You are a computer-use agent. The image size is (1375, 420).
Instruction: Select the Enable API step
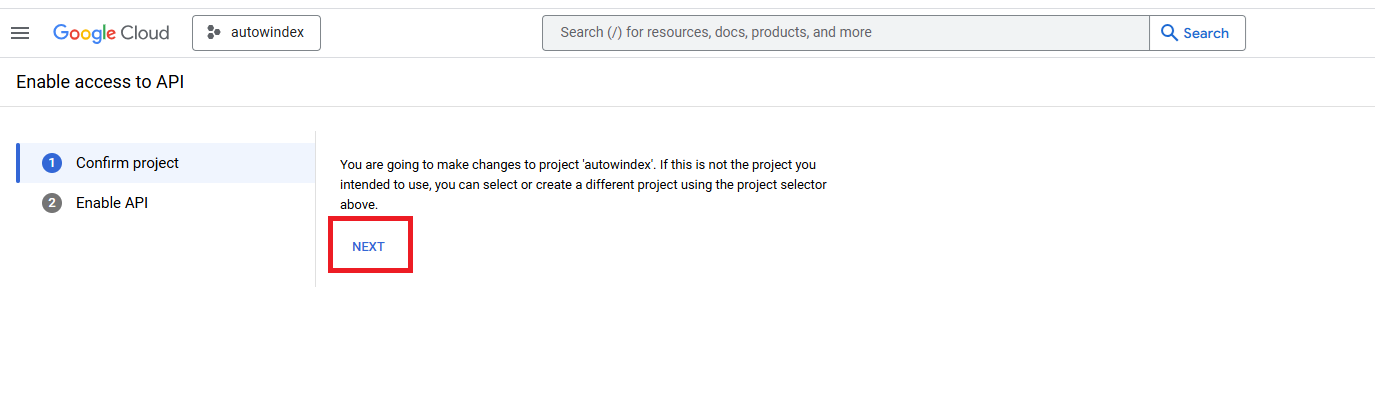coord(166,203)
